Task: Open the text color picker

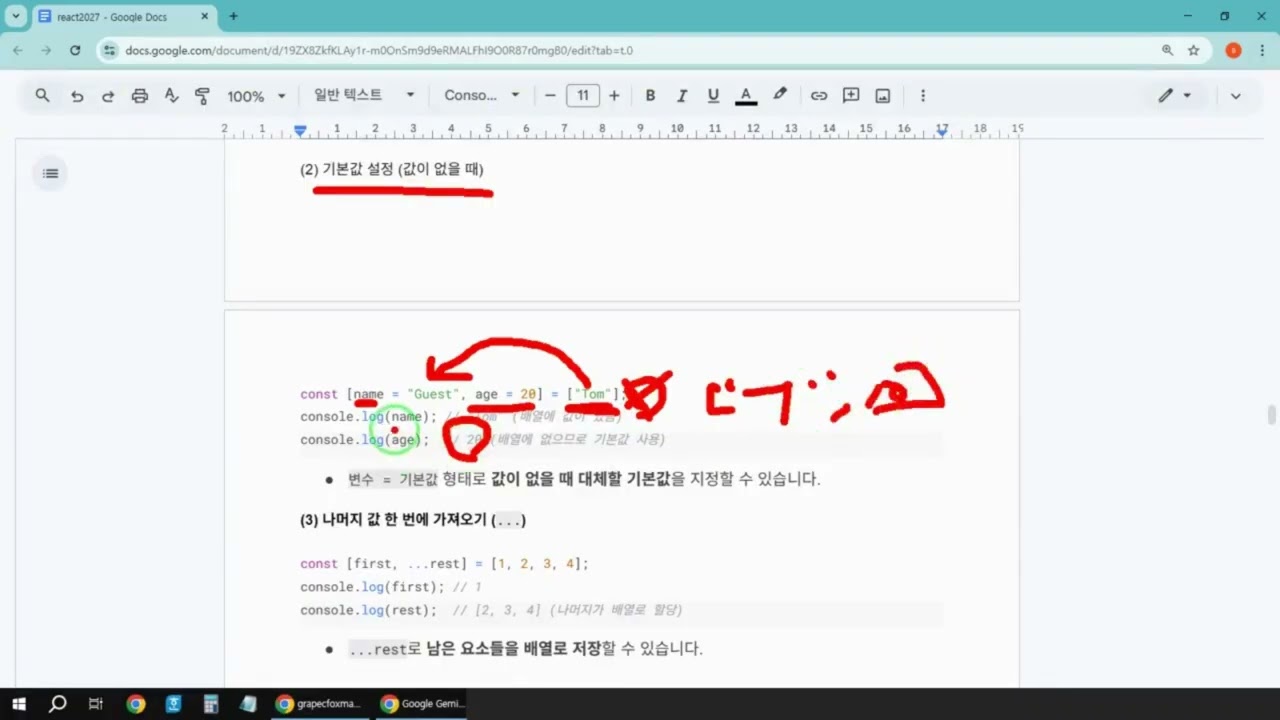Action: click(x=745, y=96)
